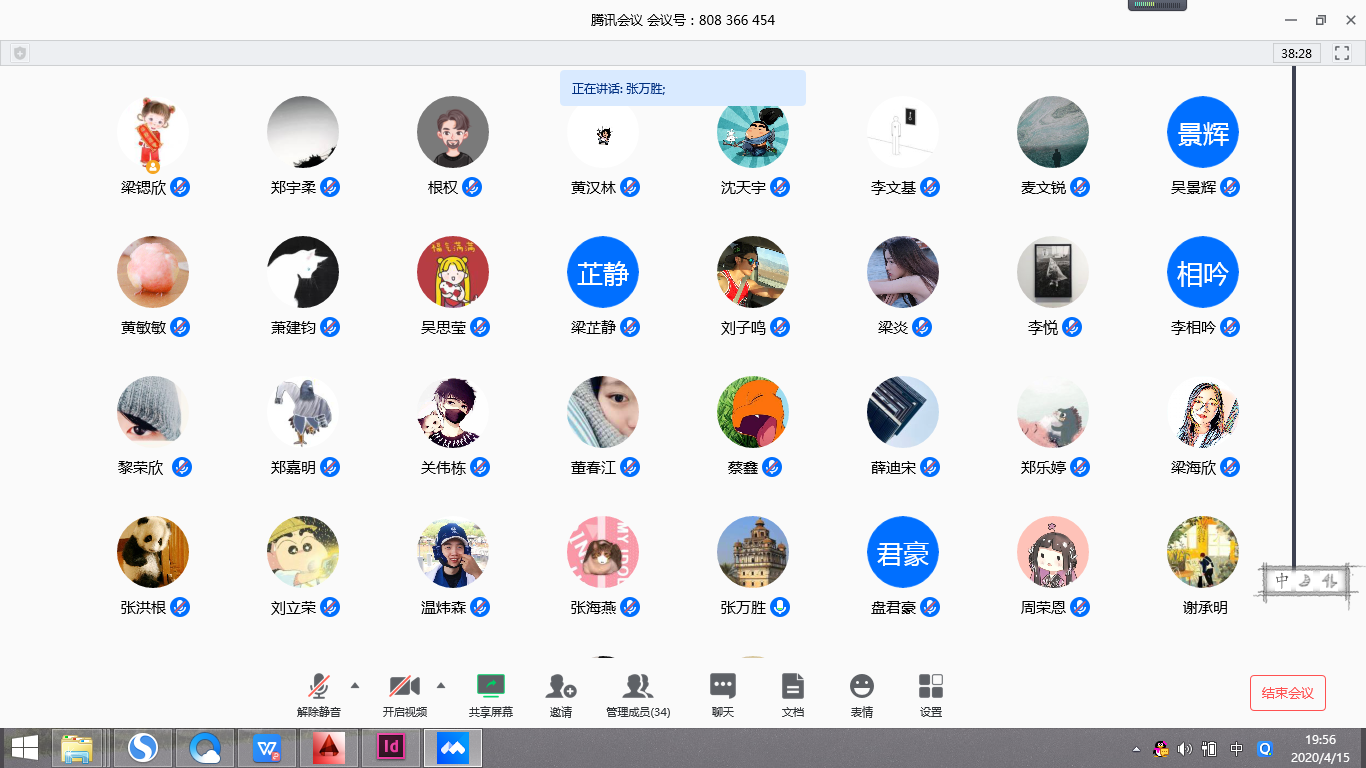Expand video options arrow beside camera
Viewport: 1366px width, 768px height.
click(441, 685)
